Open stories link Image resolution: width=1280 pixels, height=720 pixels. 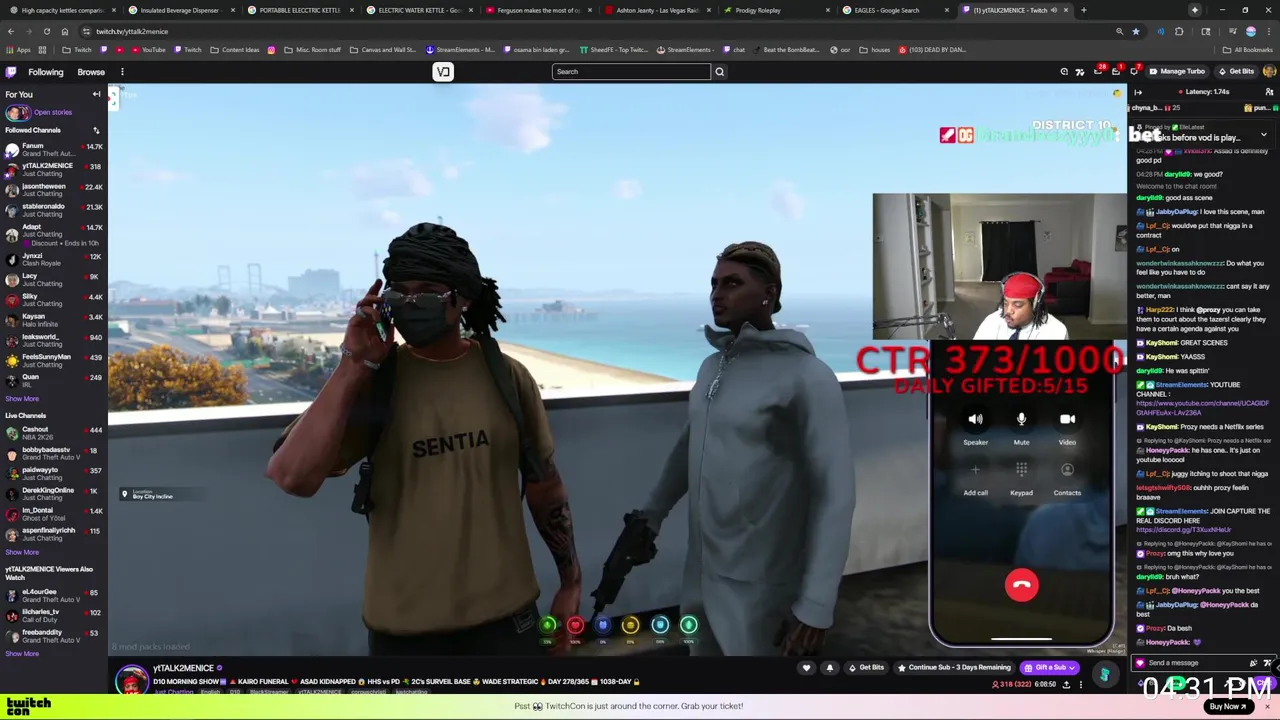(x=52, y=112)
